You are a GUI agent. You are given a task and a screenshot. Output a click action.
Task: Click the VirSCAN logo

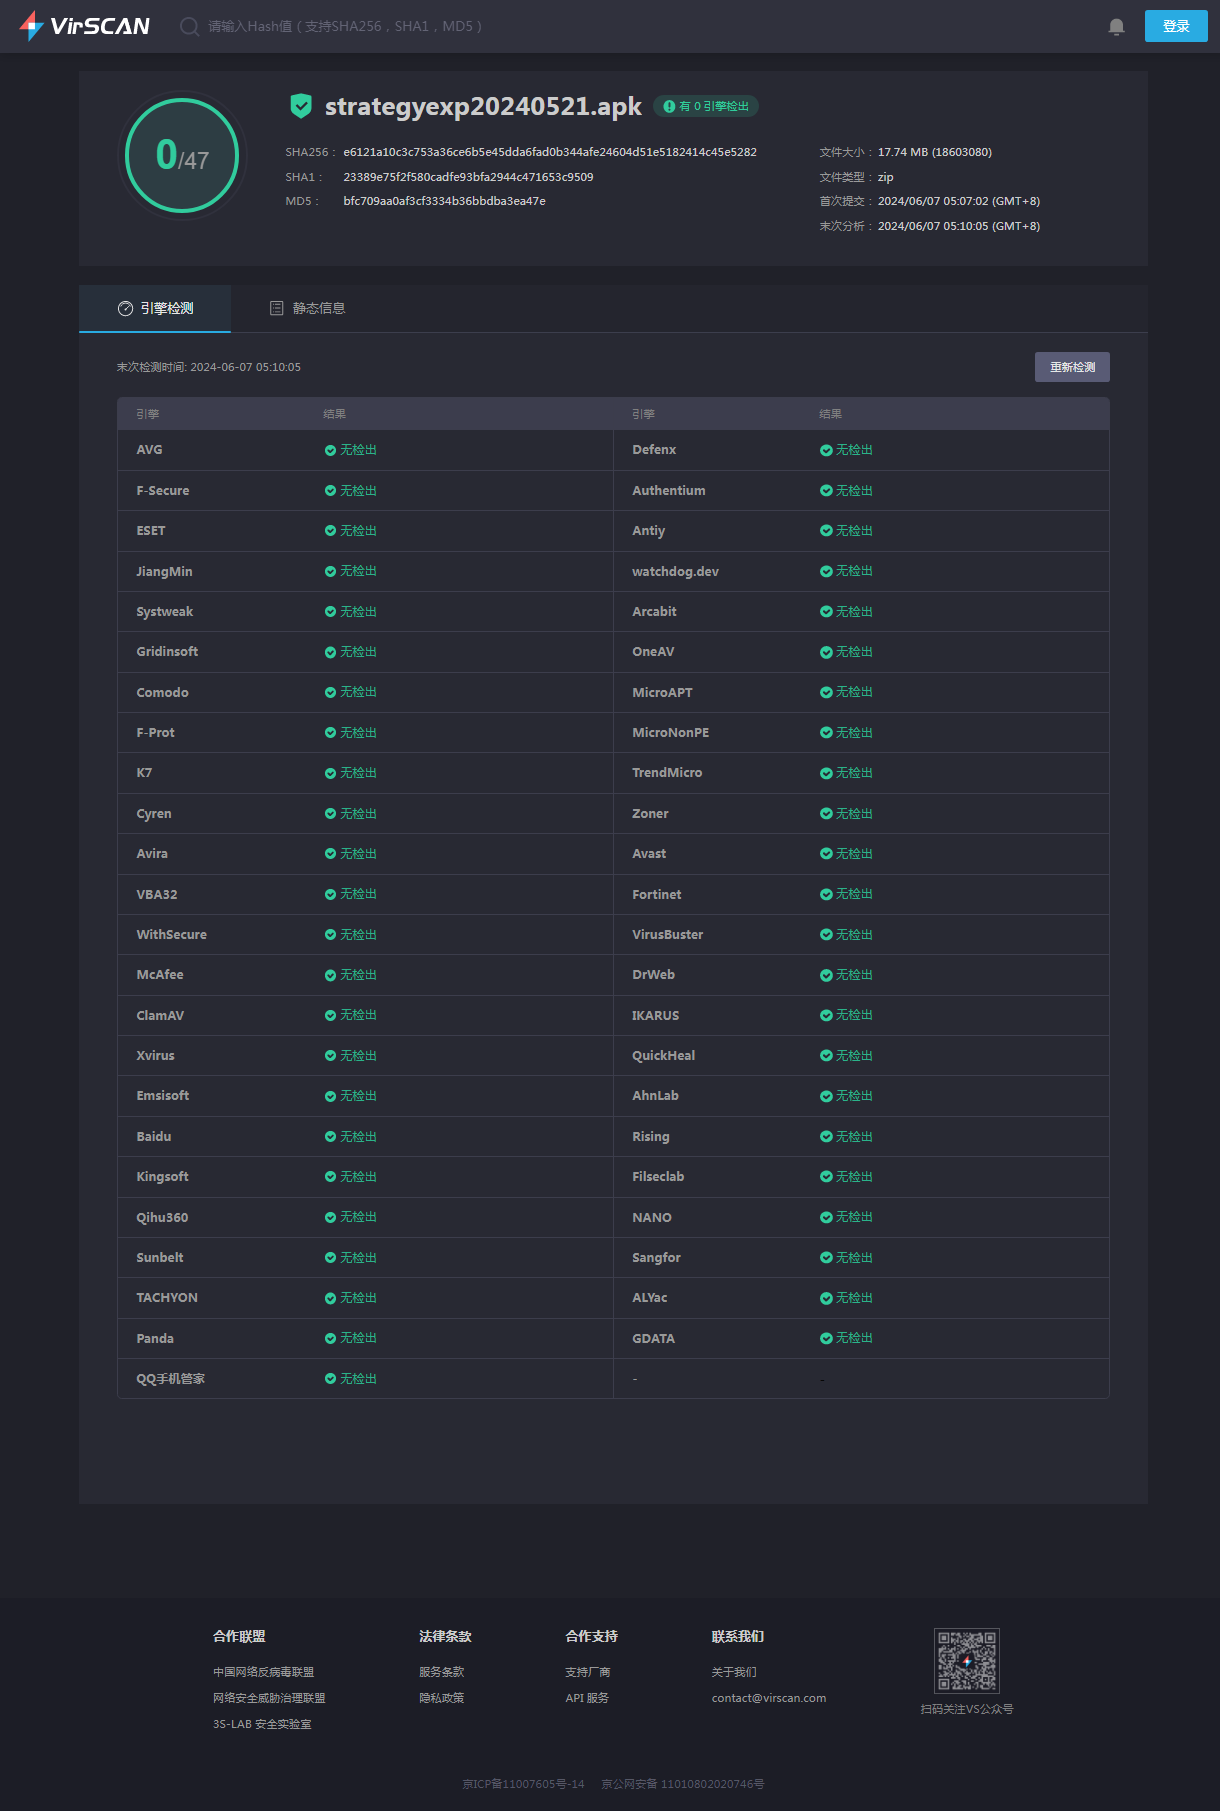point(85,26)
